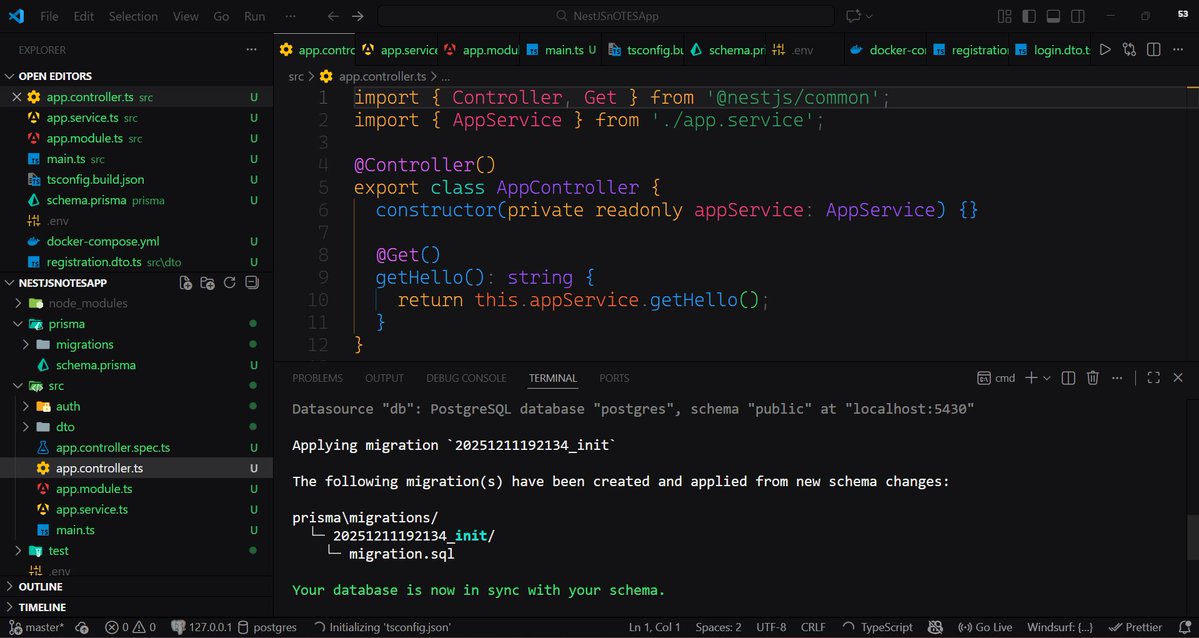Toggle the secondary side bar visibility
The image size is (1199, 638).
(x=1077, y=16)
